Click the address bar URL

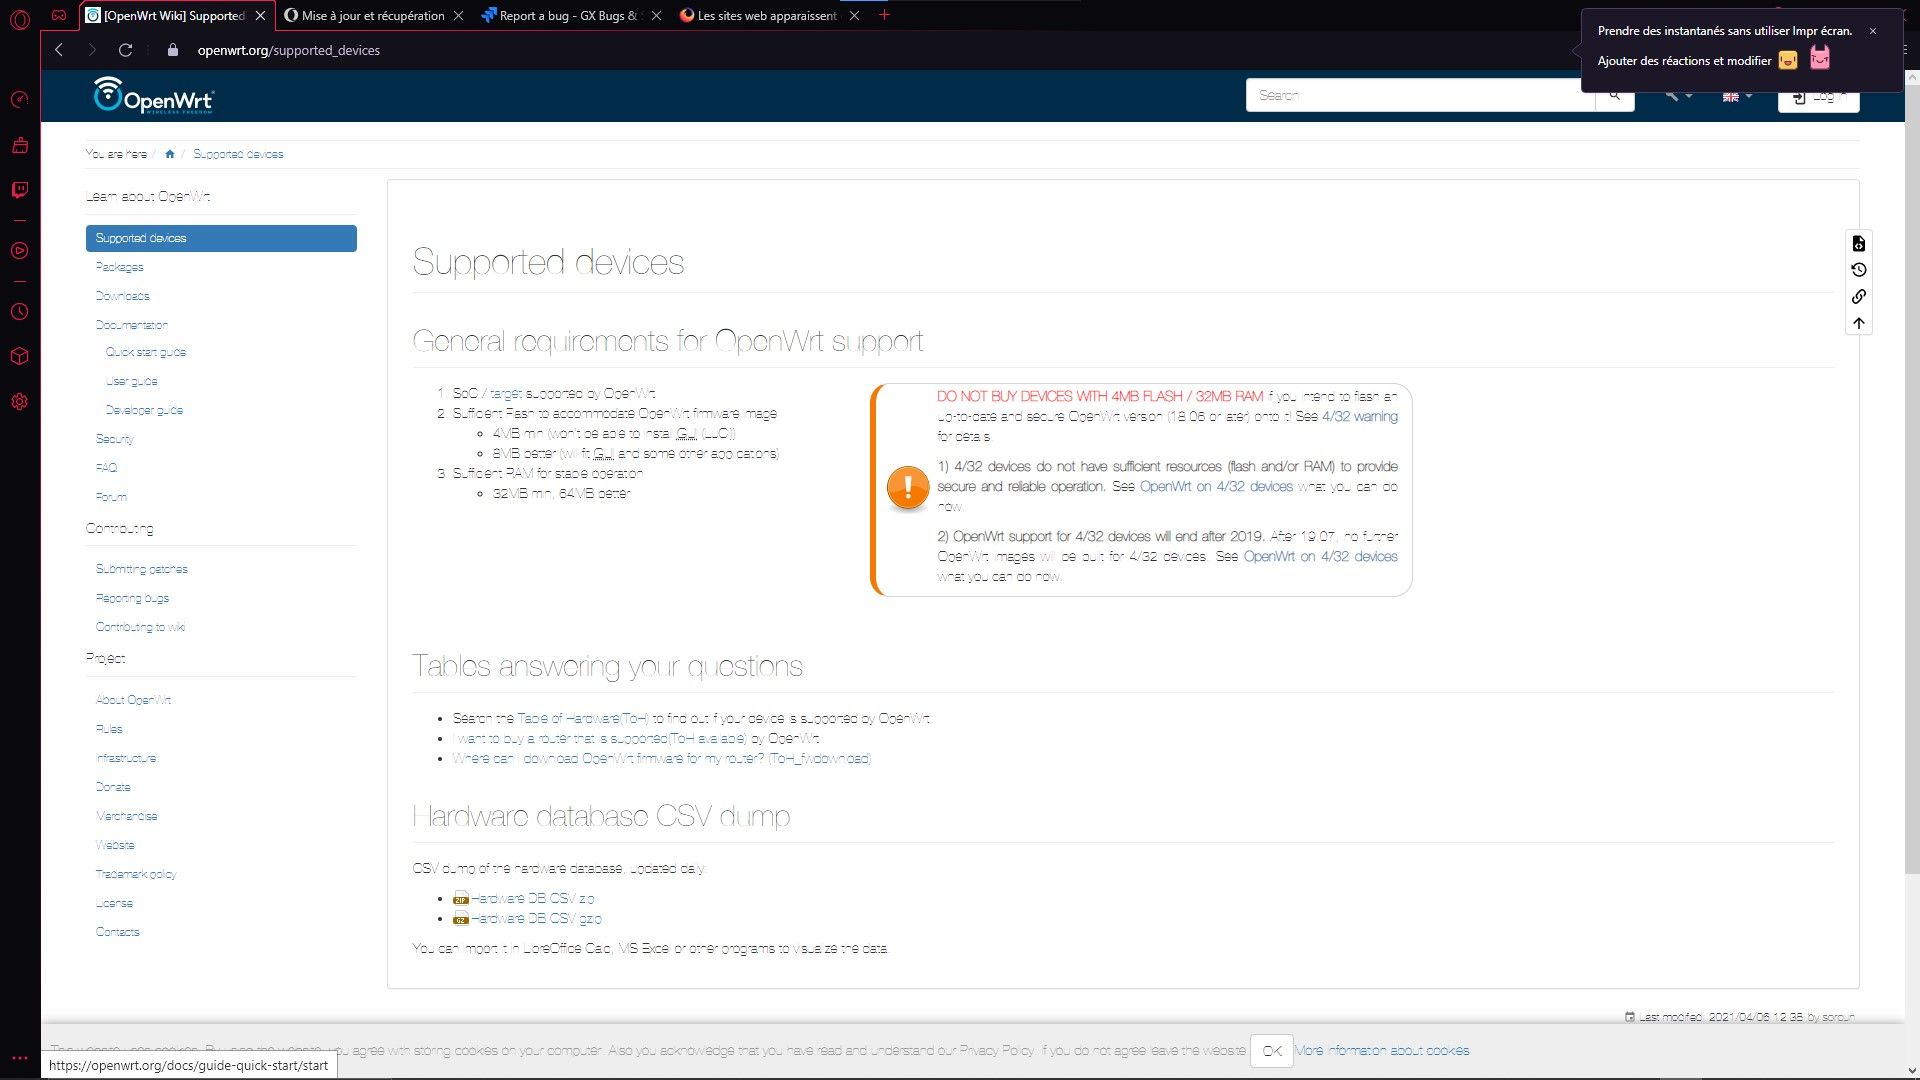tap(289, 50)
